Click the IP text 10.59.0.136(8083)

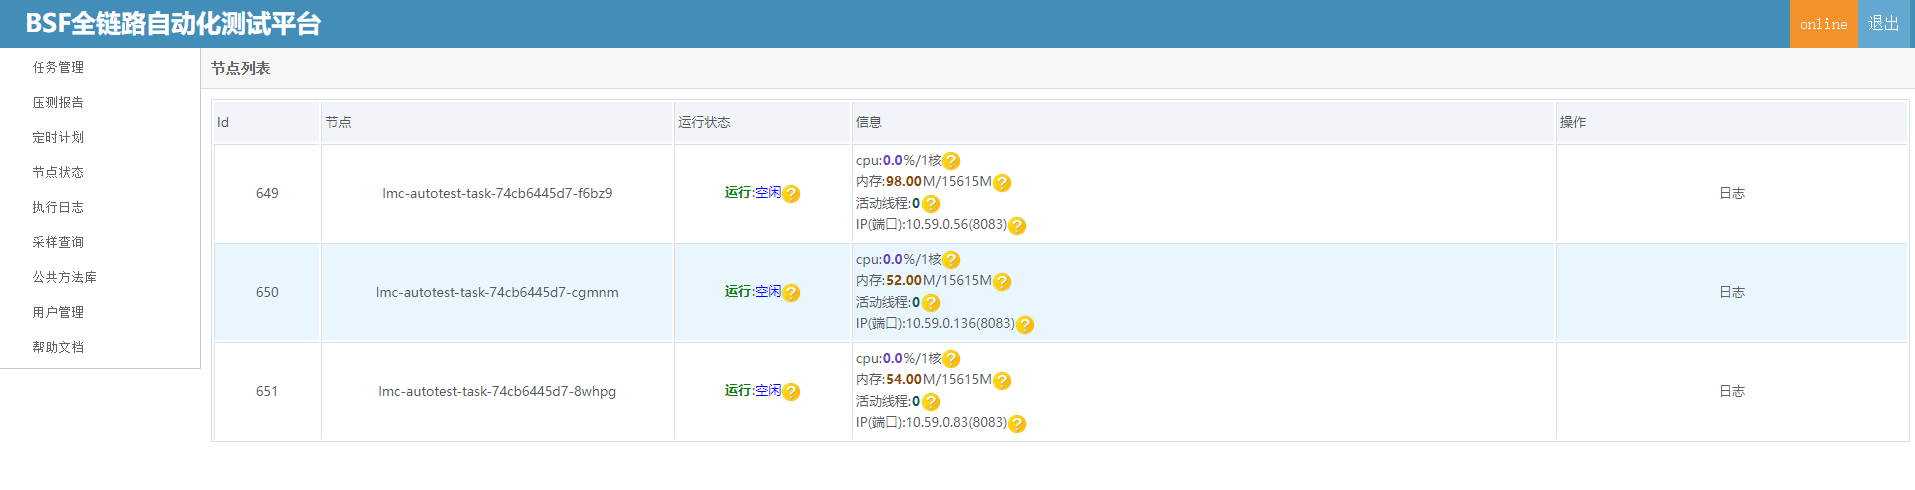pos(960,323)
